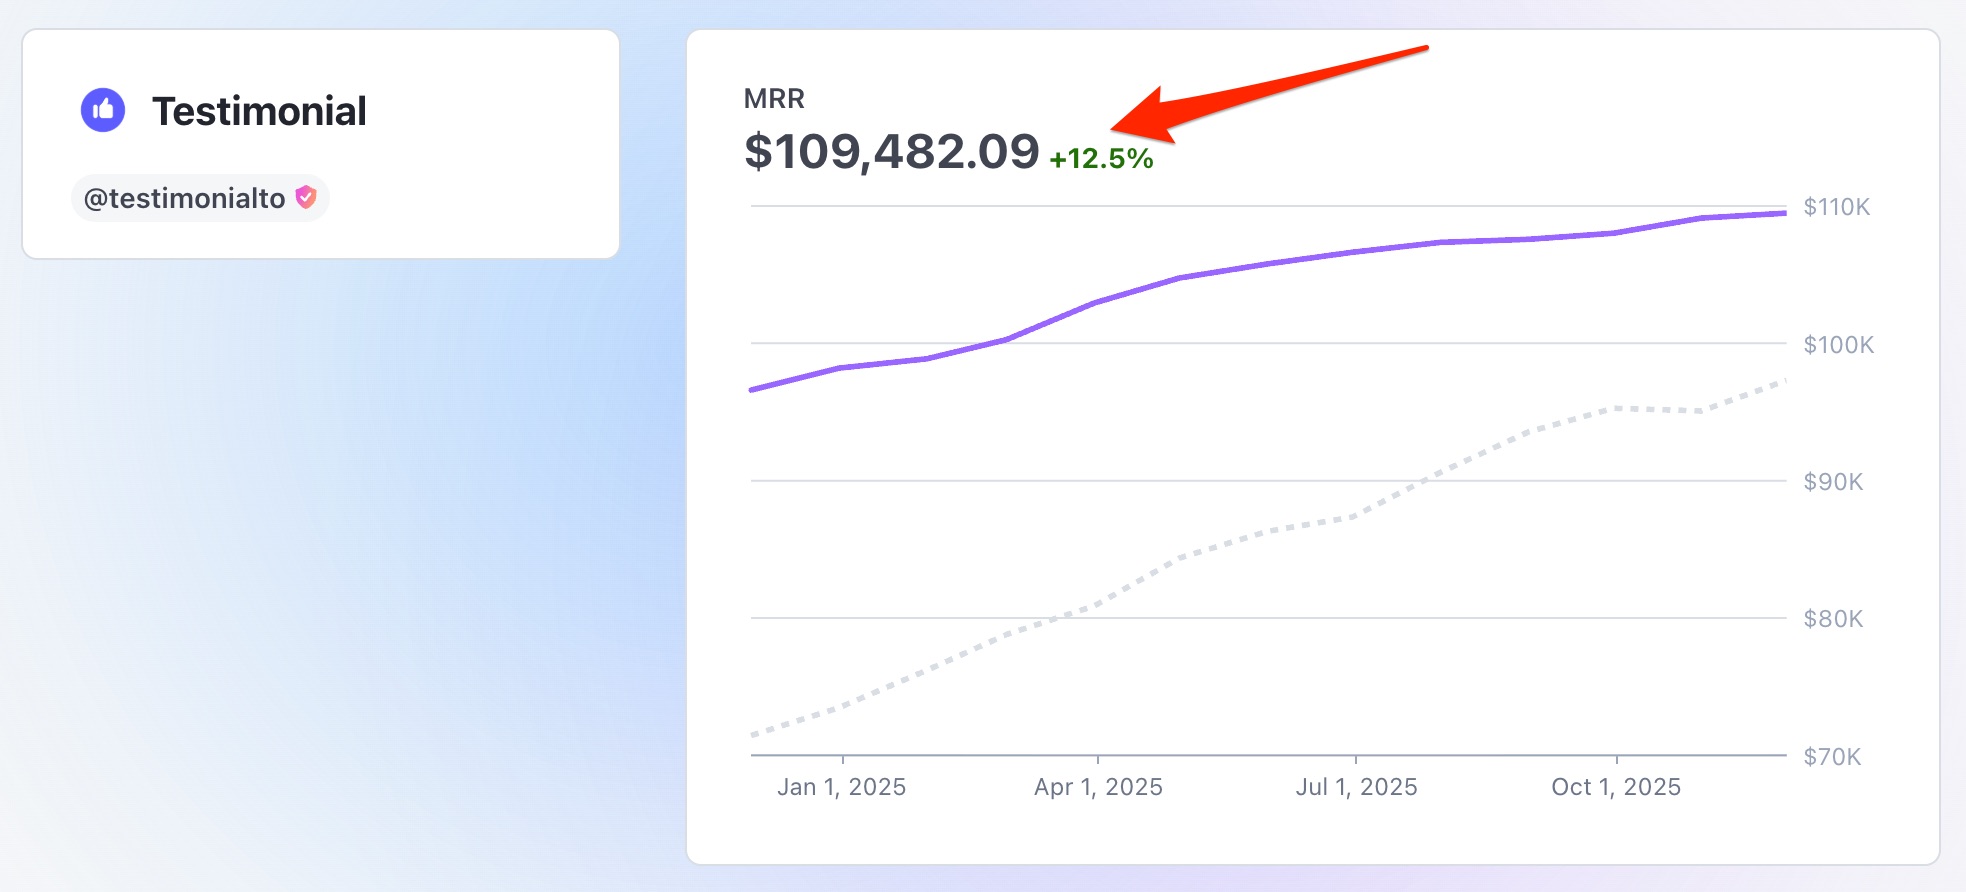Click the MRR label

pyautogui.click(x=774, y=99)
